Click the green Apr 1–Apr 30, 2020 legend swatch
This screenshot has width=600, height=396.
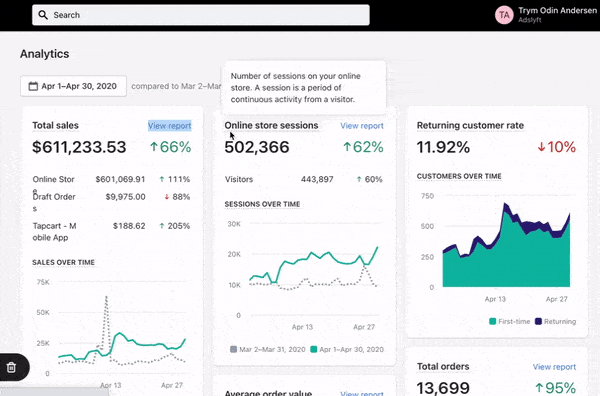[x=314, y=349]
